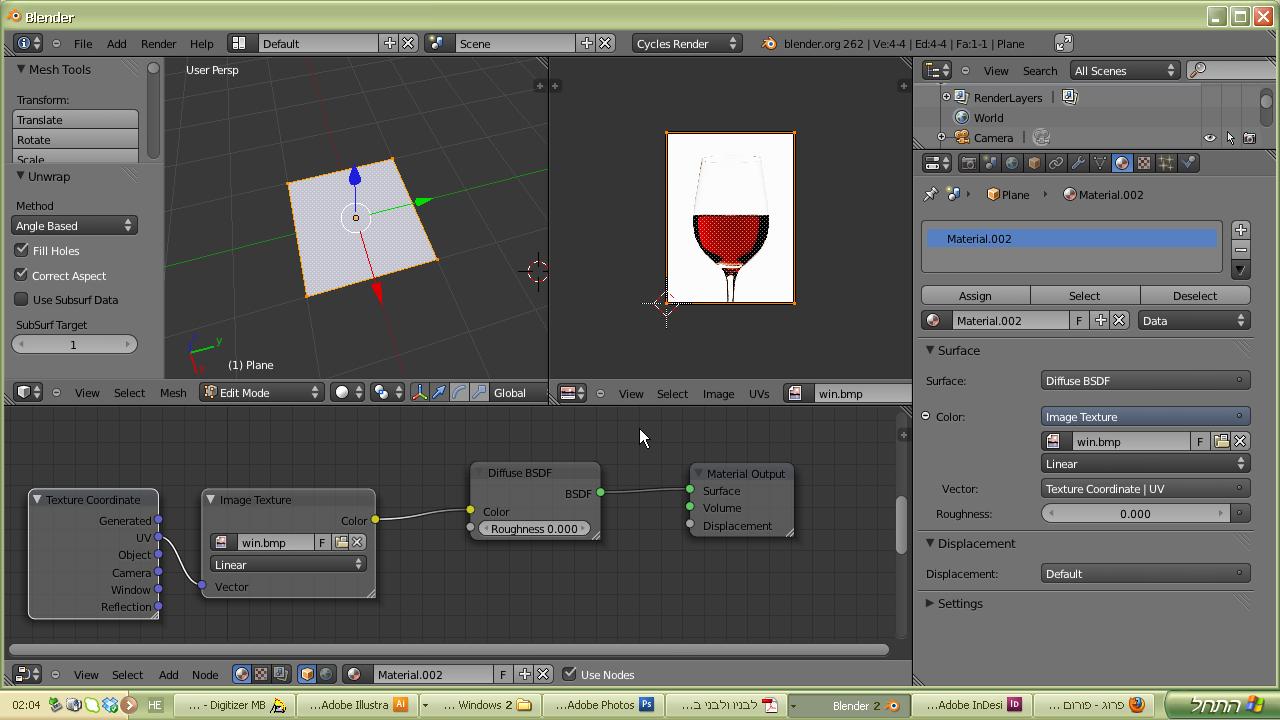Screen dimensions: 1280x720
Task: Open the Particles properties tab icon
Action: coord(1166,163)
